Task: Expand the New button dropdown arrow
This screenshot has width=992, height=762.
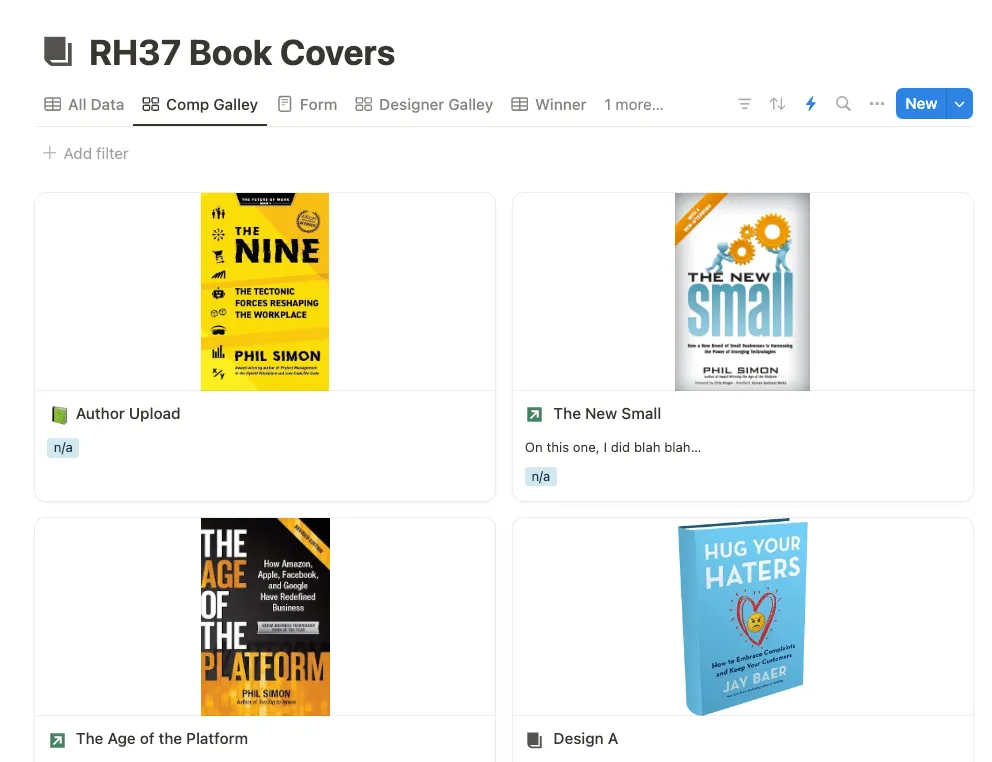Action: pos(960,104)
